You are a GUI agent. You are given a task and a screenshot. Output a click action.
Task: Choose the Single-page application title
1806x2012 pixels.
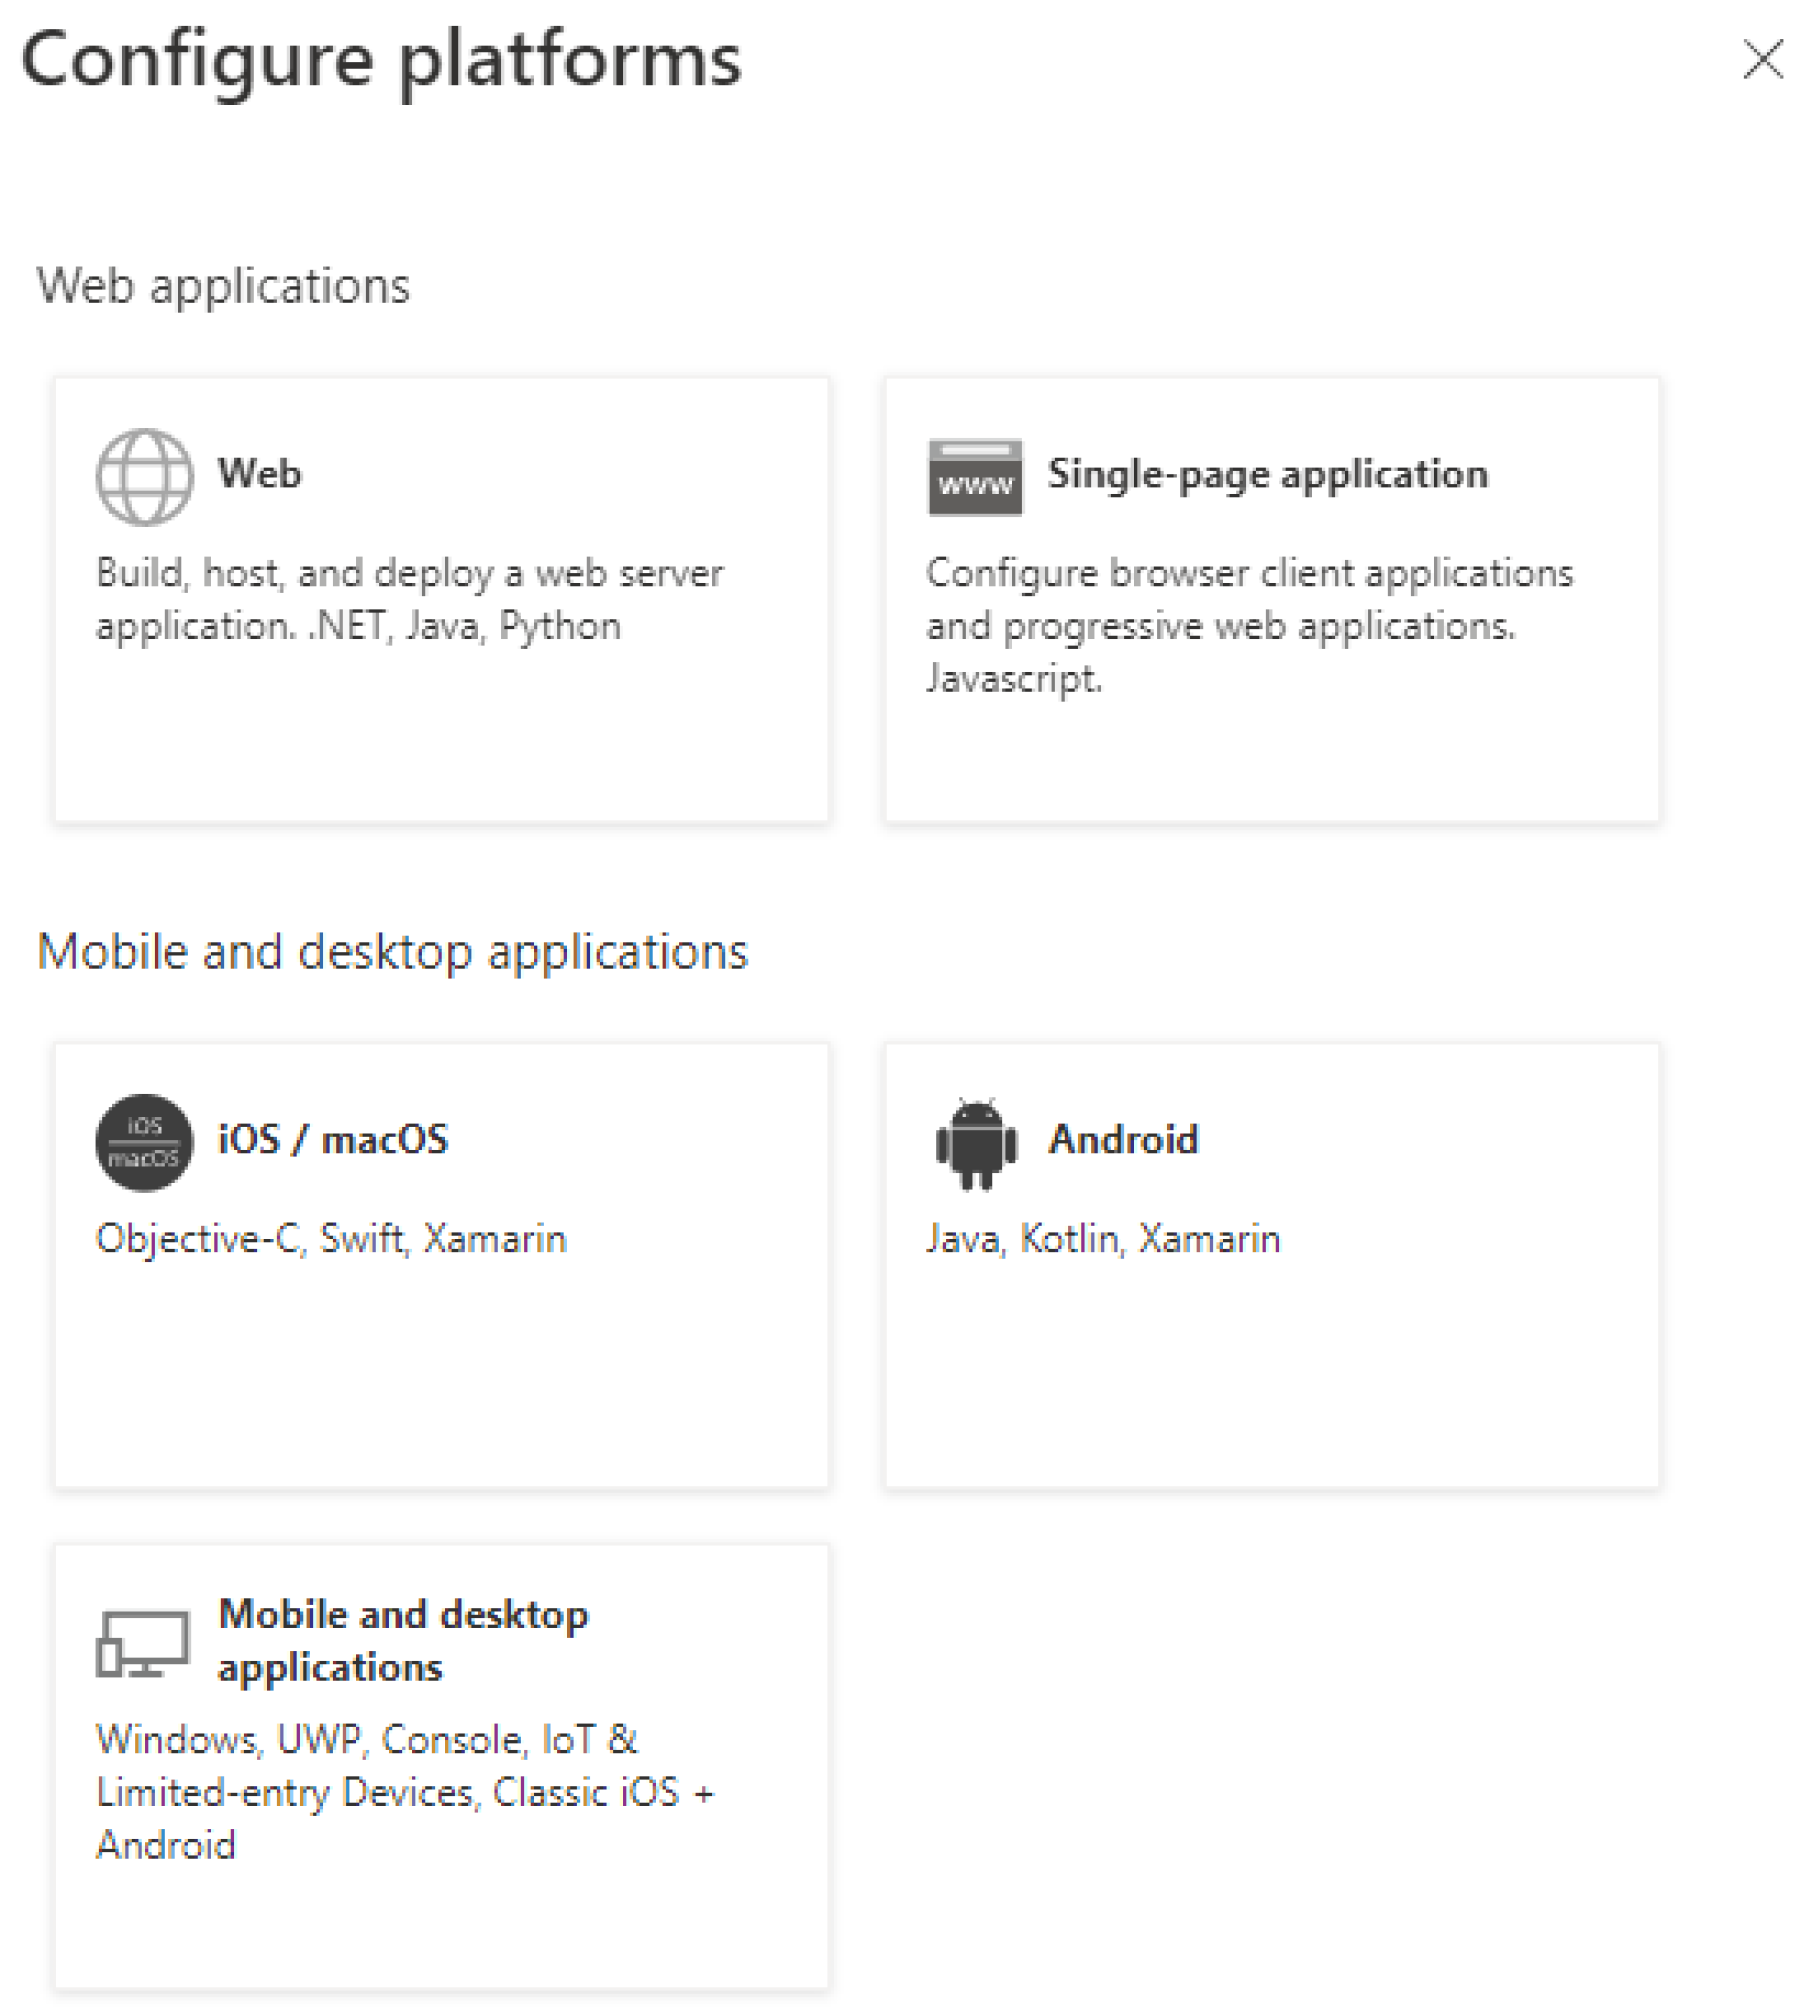1267,474
